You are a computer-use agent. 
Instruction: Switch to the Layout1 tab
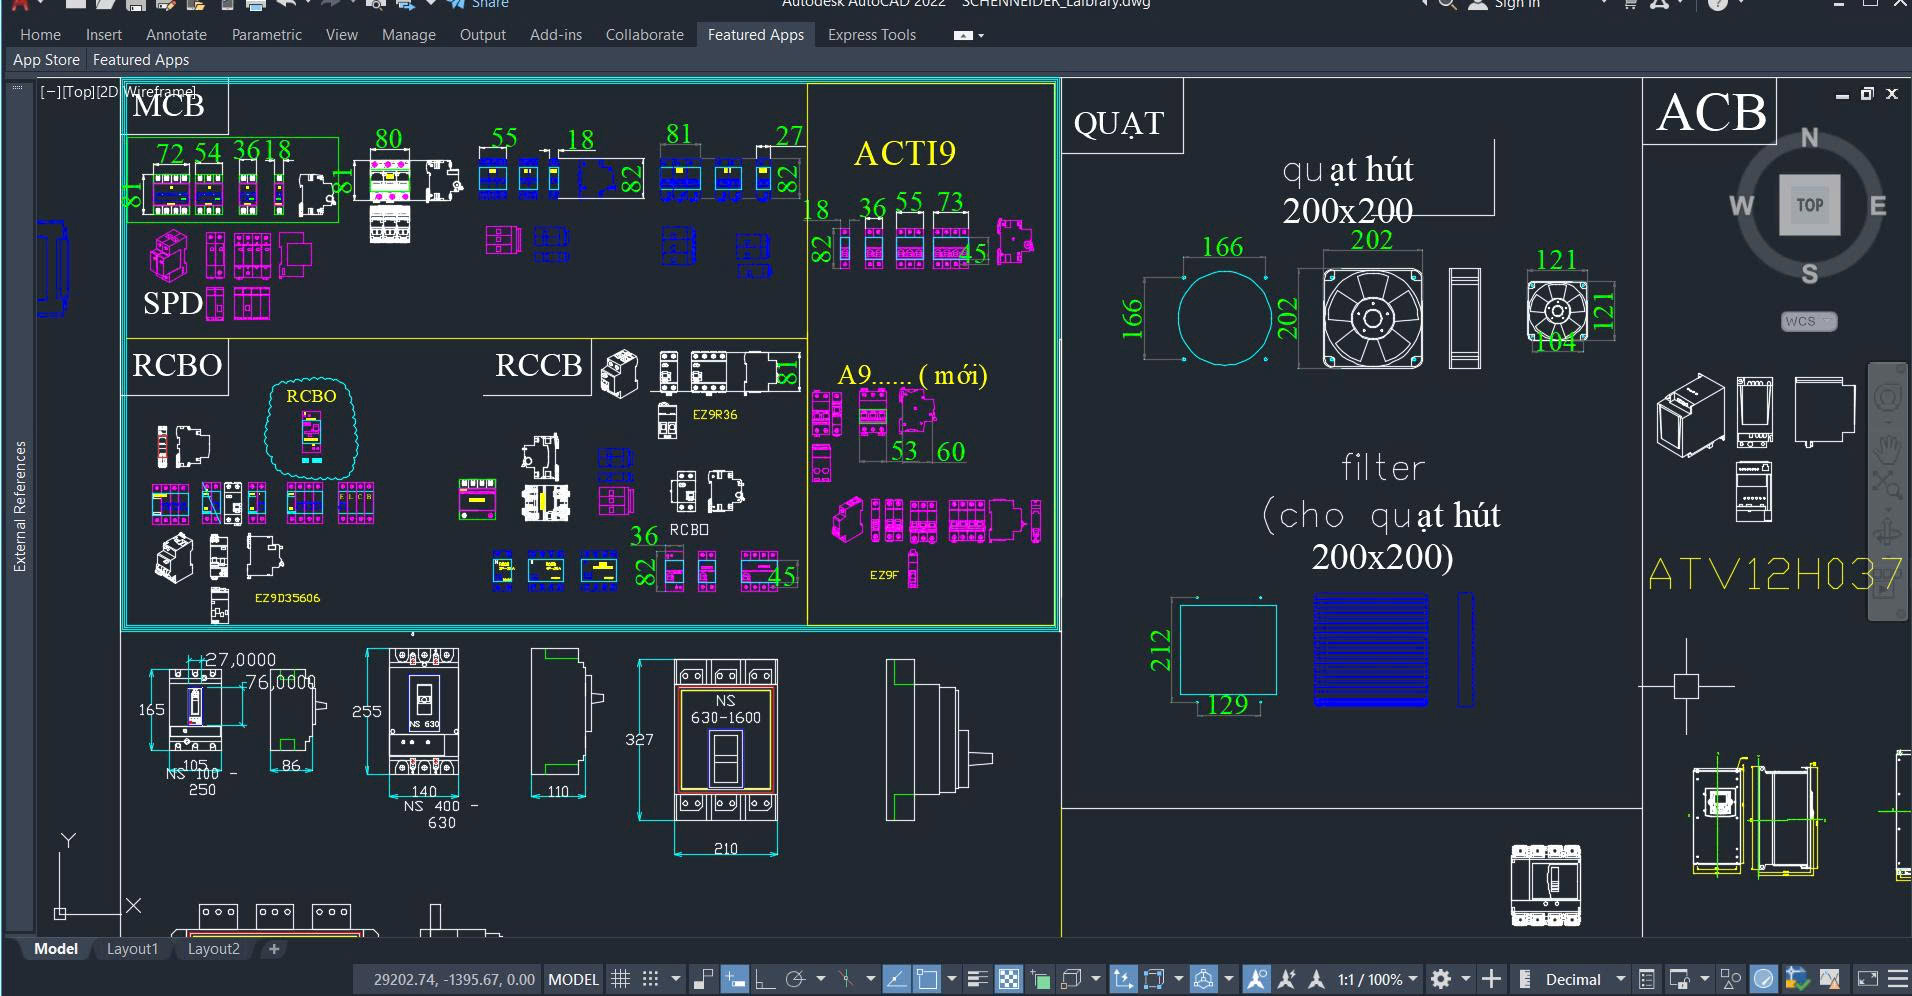(x=132, y=949)
